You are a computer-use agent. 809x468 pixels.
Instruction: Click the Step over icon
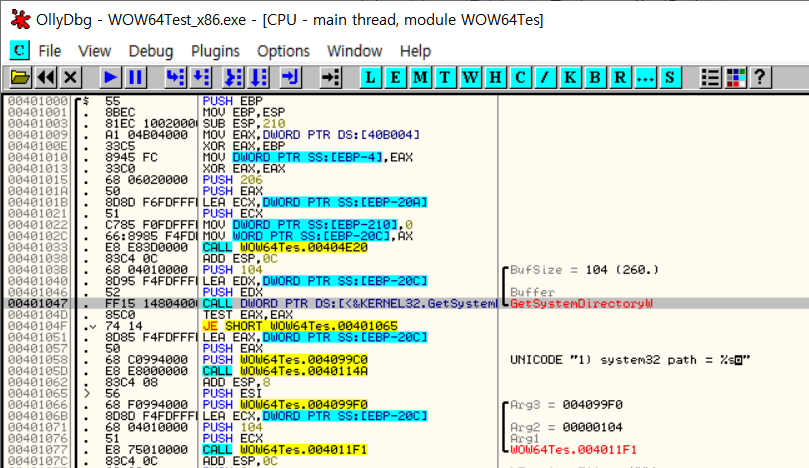201,77
